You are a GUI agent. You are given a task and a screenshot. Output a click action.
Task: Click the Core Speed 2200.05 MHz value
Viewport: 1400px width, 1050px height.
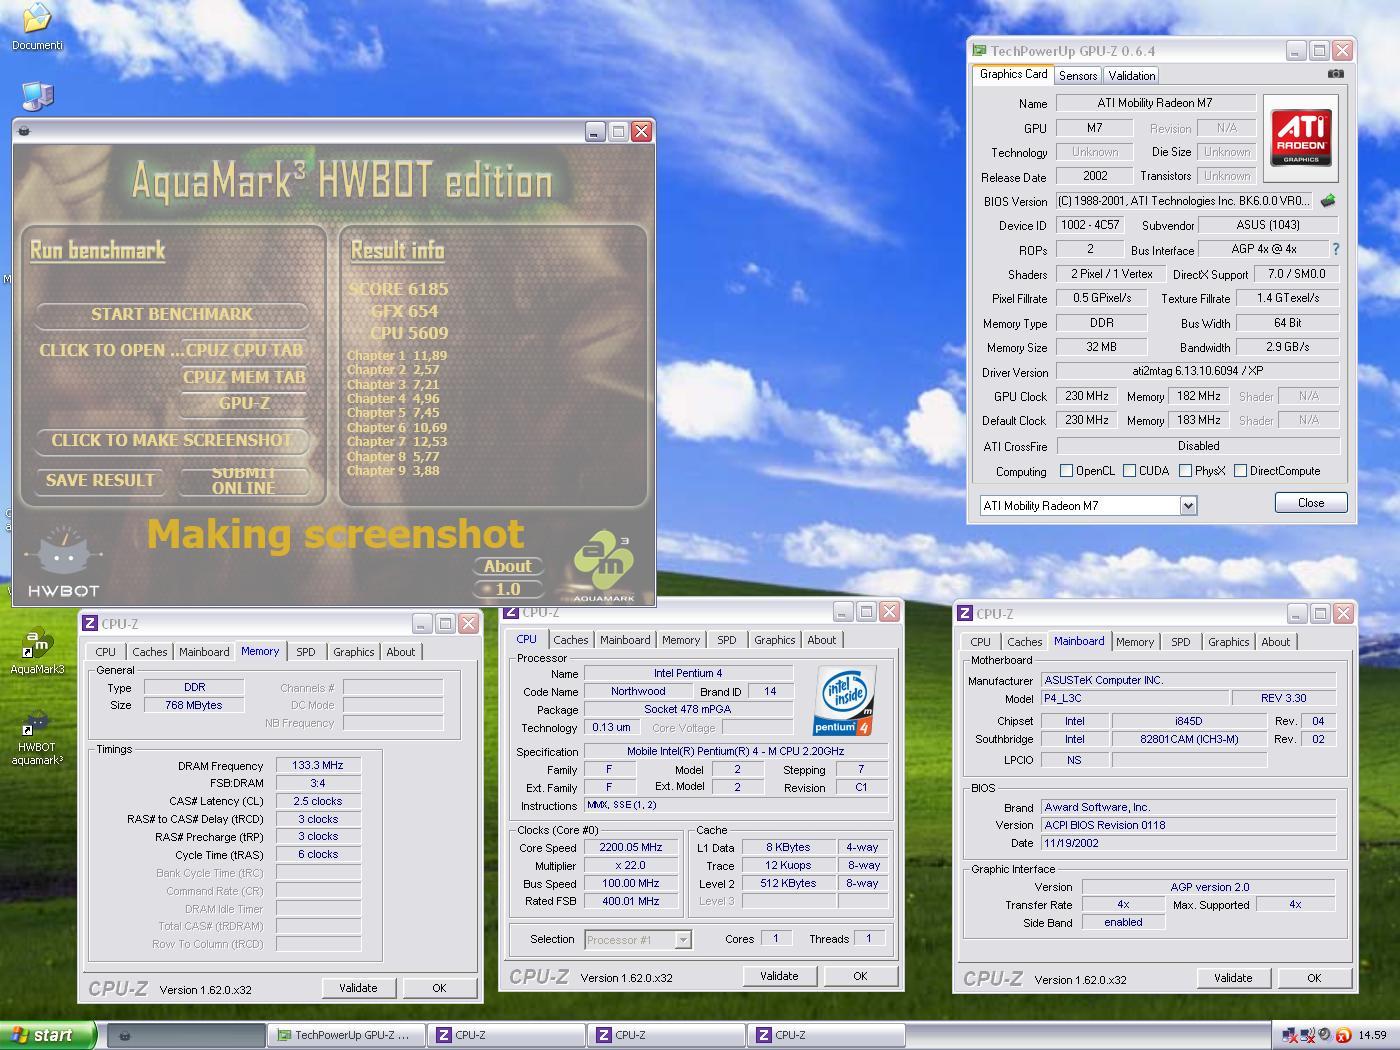point(631,847)
